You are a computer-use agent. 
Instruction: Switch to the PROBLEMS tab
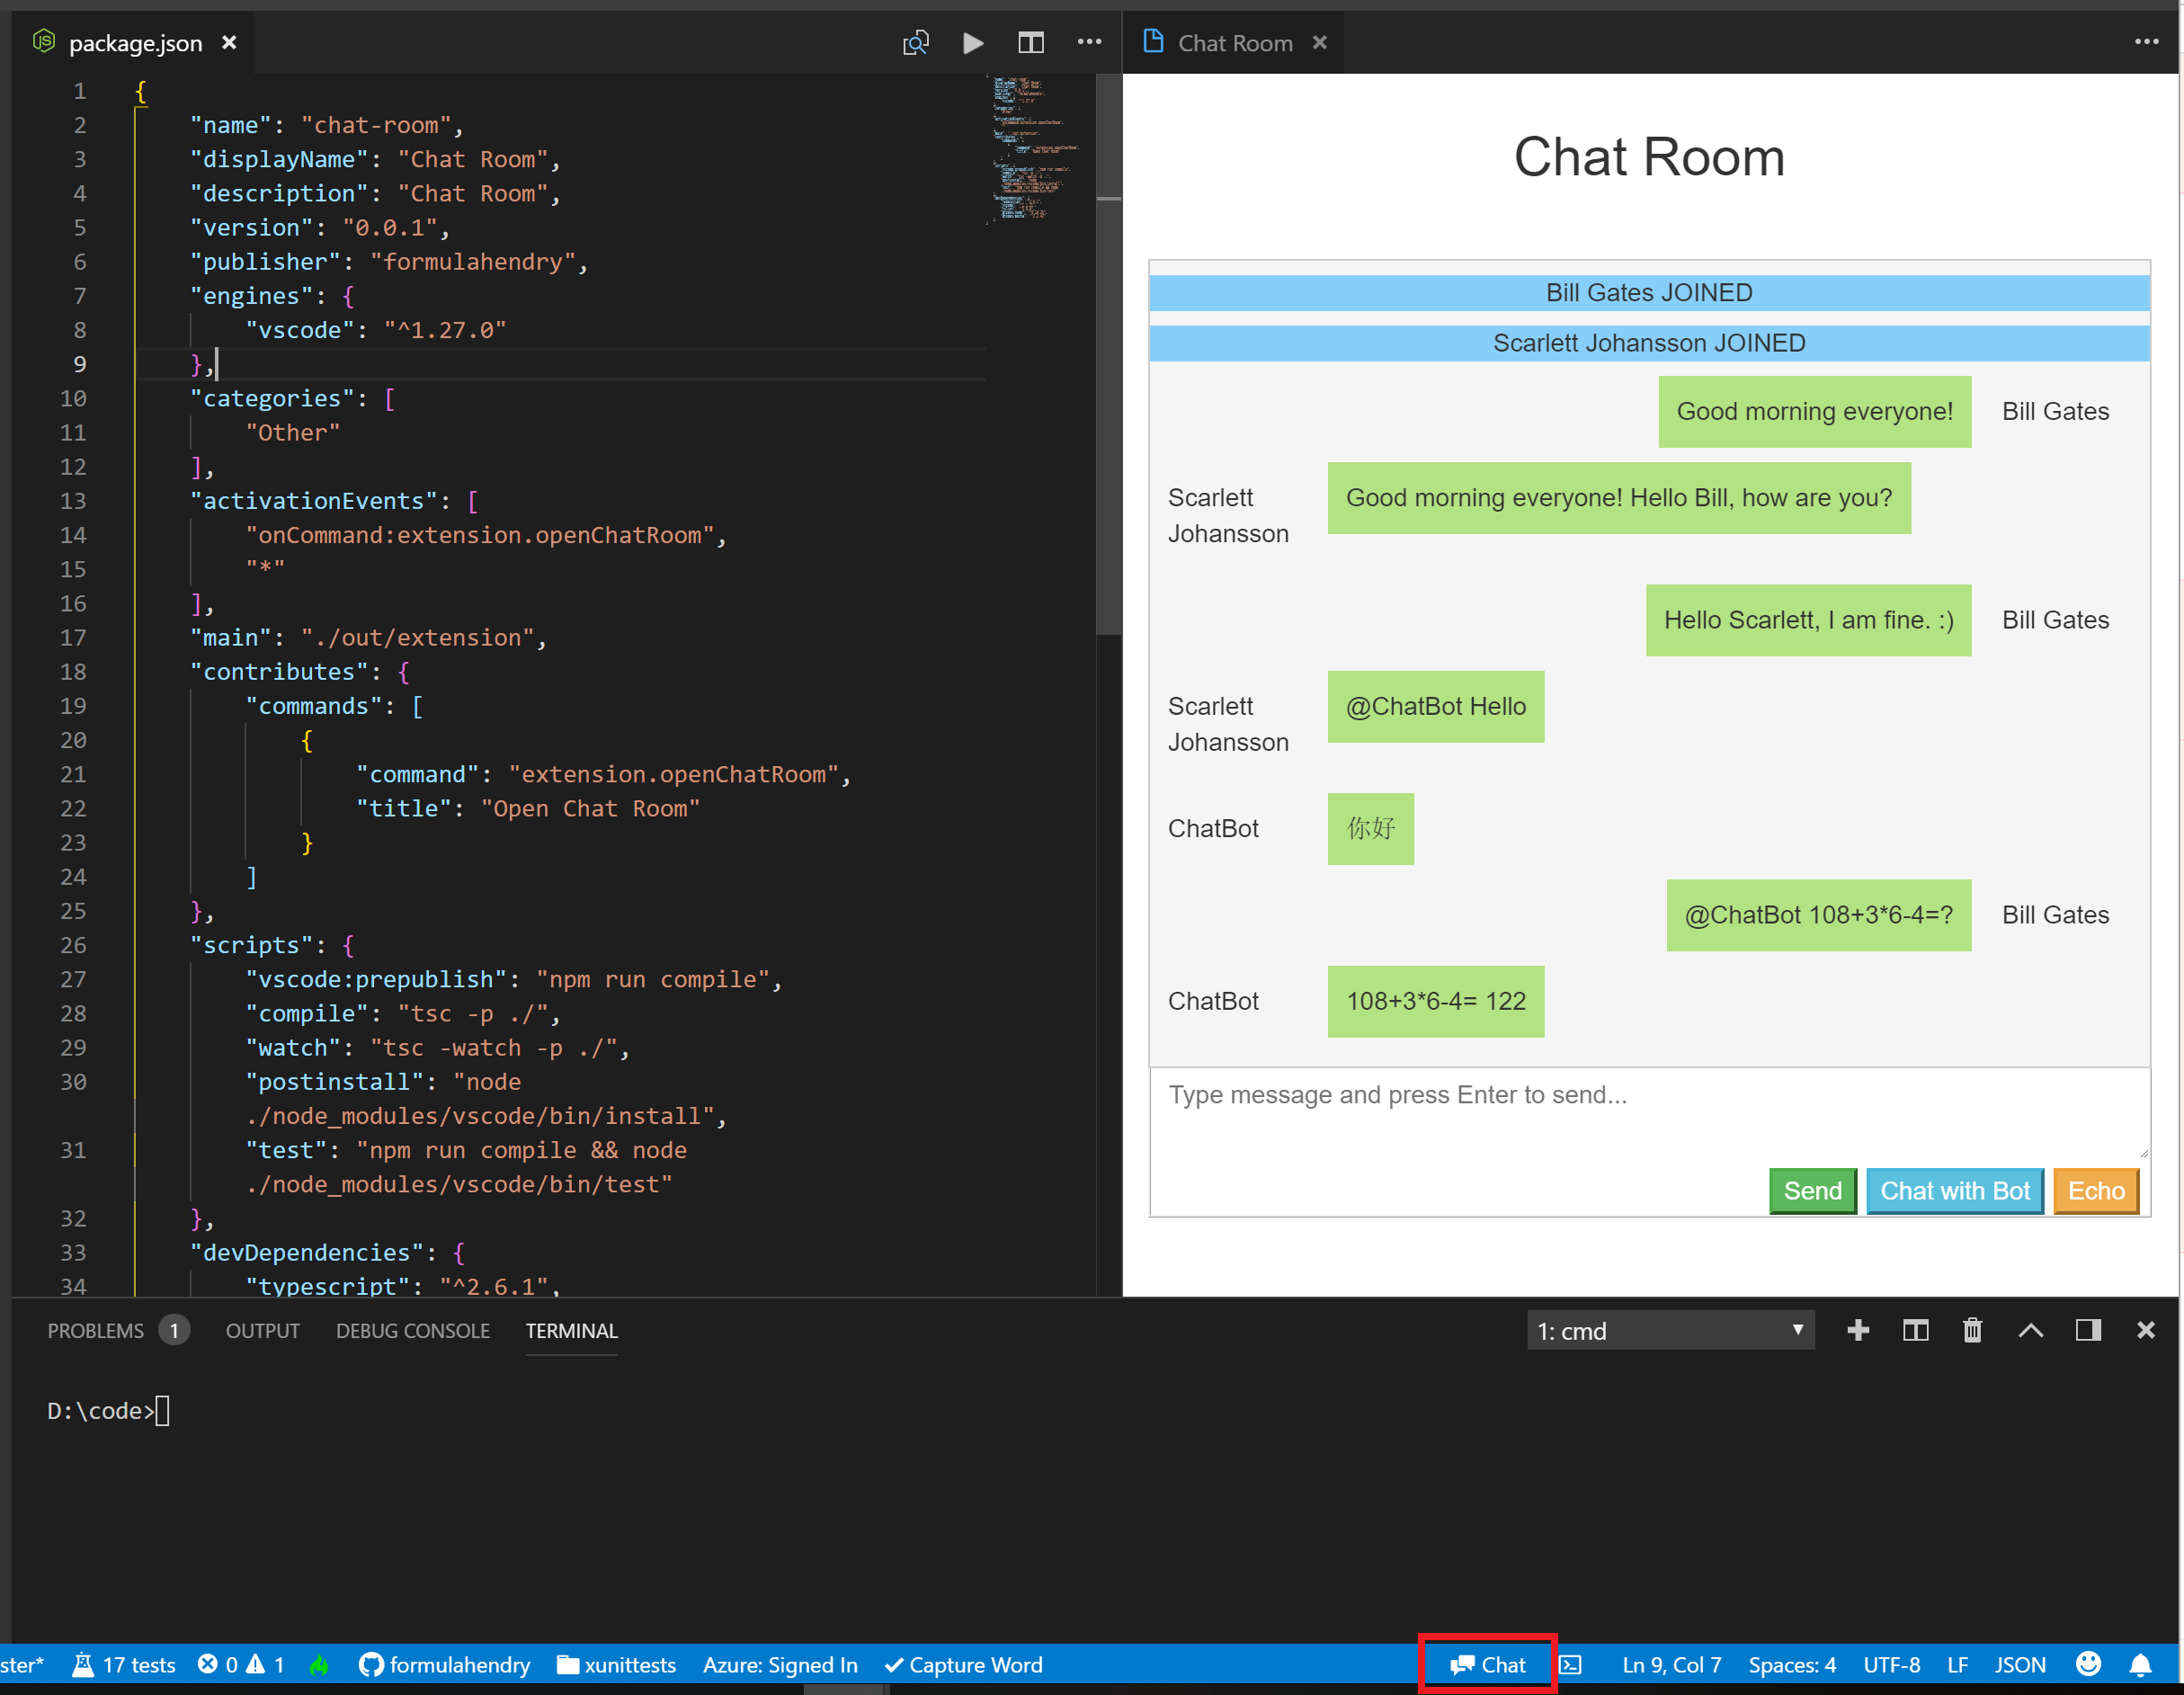click(96, 1330)
